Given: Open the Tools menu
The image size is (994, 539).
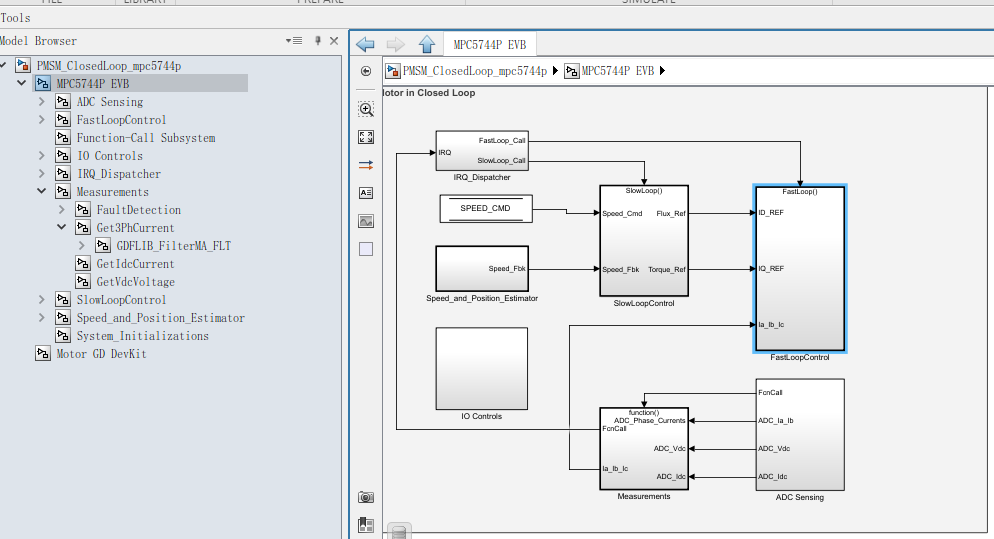Looking at the screenshot, I should click(15, 18).
